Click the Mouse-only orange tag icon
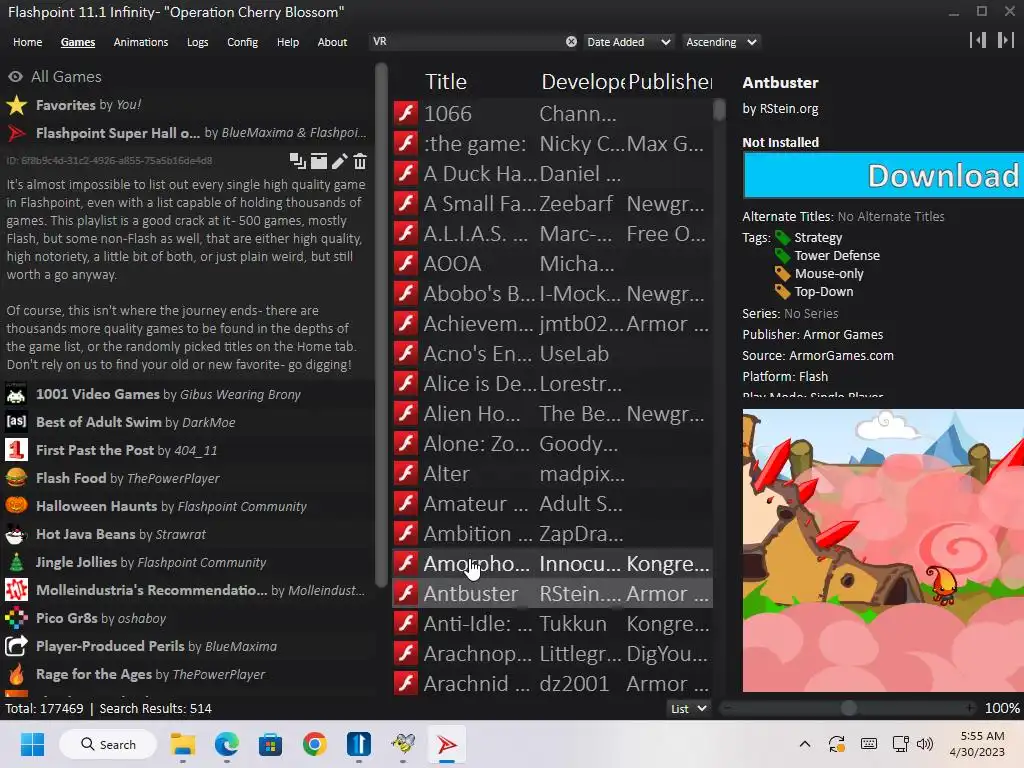Image resolution: width=1024 pixels, height=768 pixels. click(782, 274)
